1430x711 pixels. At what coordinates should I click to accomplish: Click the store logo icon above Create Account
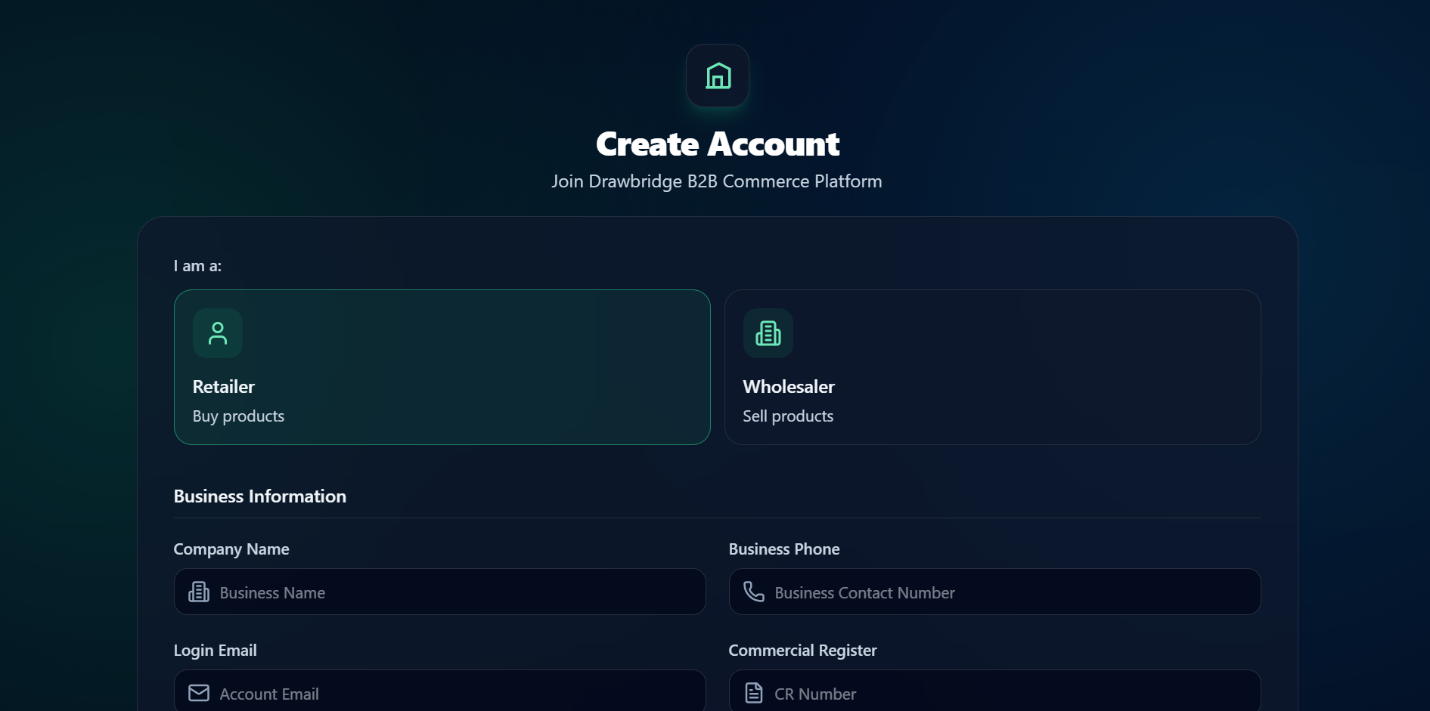[x=718, y=76]
